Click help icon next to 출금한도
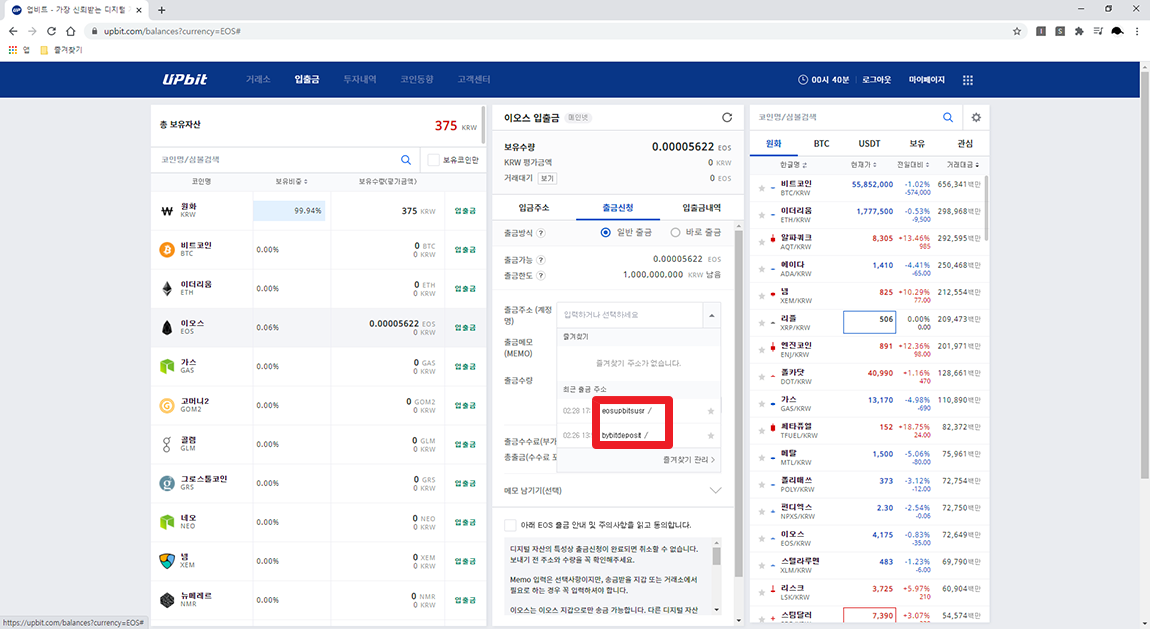1150x629 pixels. (x=541, y=276)
